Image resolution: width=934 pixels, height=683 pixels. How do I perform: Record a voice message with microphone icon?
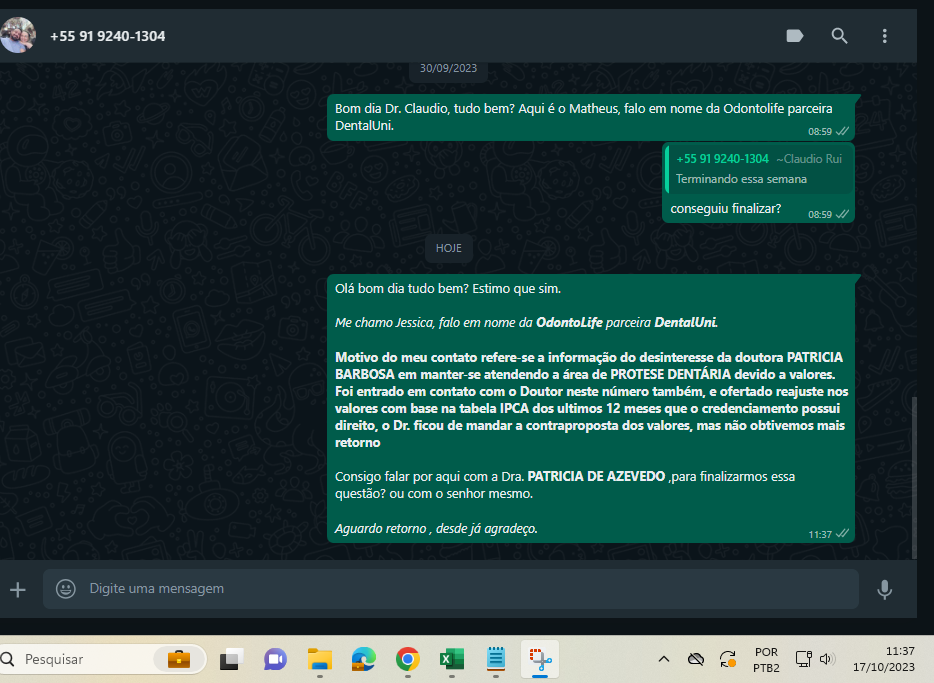[884, 589]
